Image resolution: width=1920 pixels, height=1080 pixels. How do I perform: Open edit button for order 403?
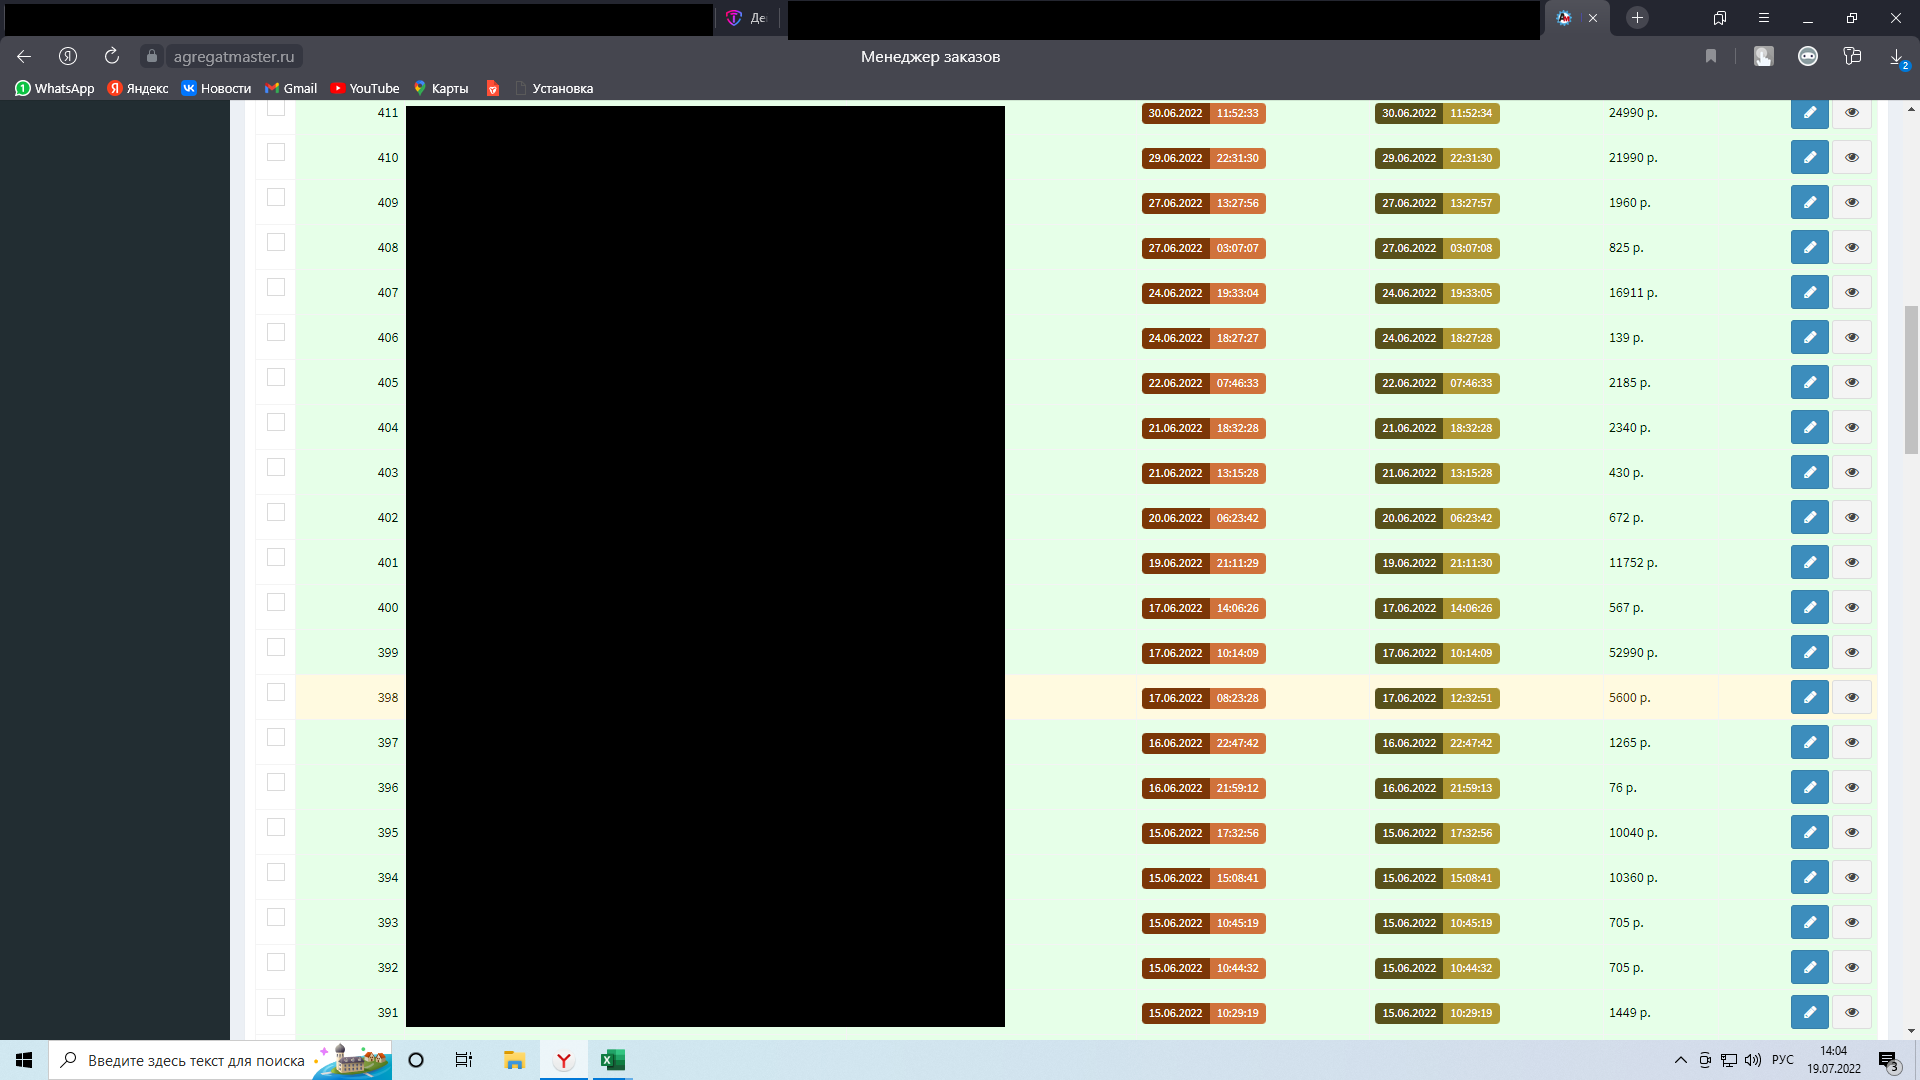coord(1809,472)
